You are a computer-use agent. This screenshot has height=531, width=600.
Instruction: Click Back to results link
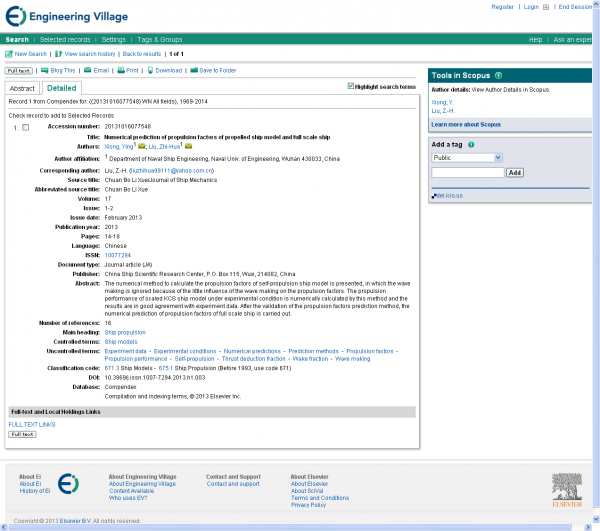[x=142, y=54]
